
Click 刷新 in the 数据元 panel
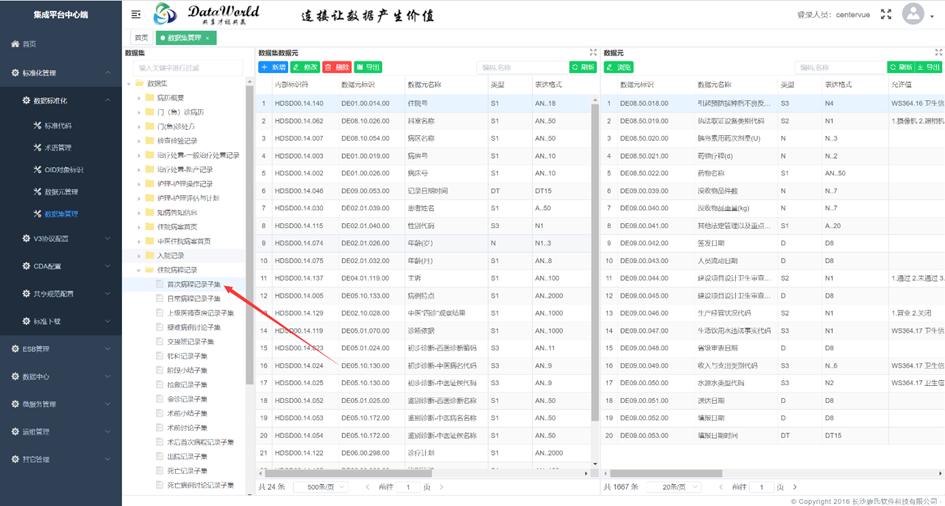[x=901, y=67]
